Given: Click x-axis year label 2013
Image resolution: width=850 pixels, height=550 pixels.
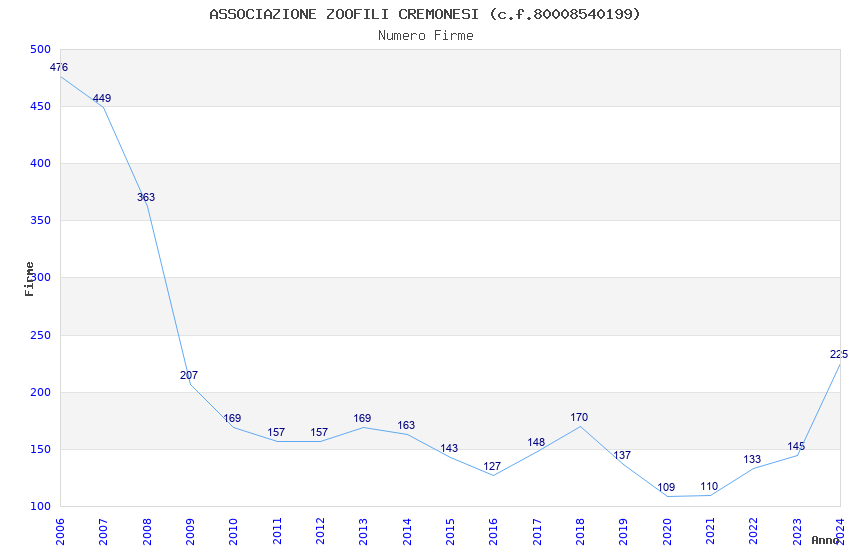Looking at the screenshot, I should (363, 532).
